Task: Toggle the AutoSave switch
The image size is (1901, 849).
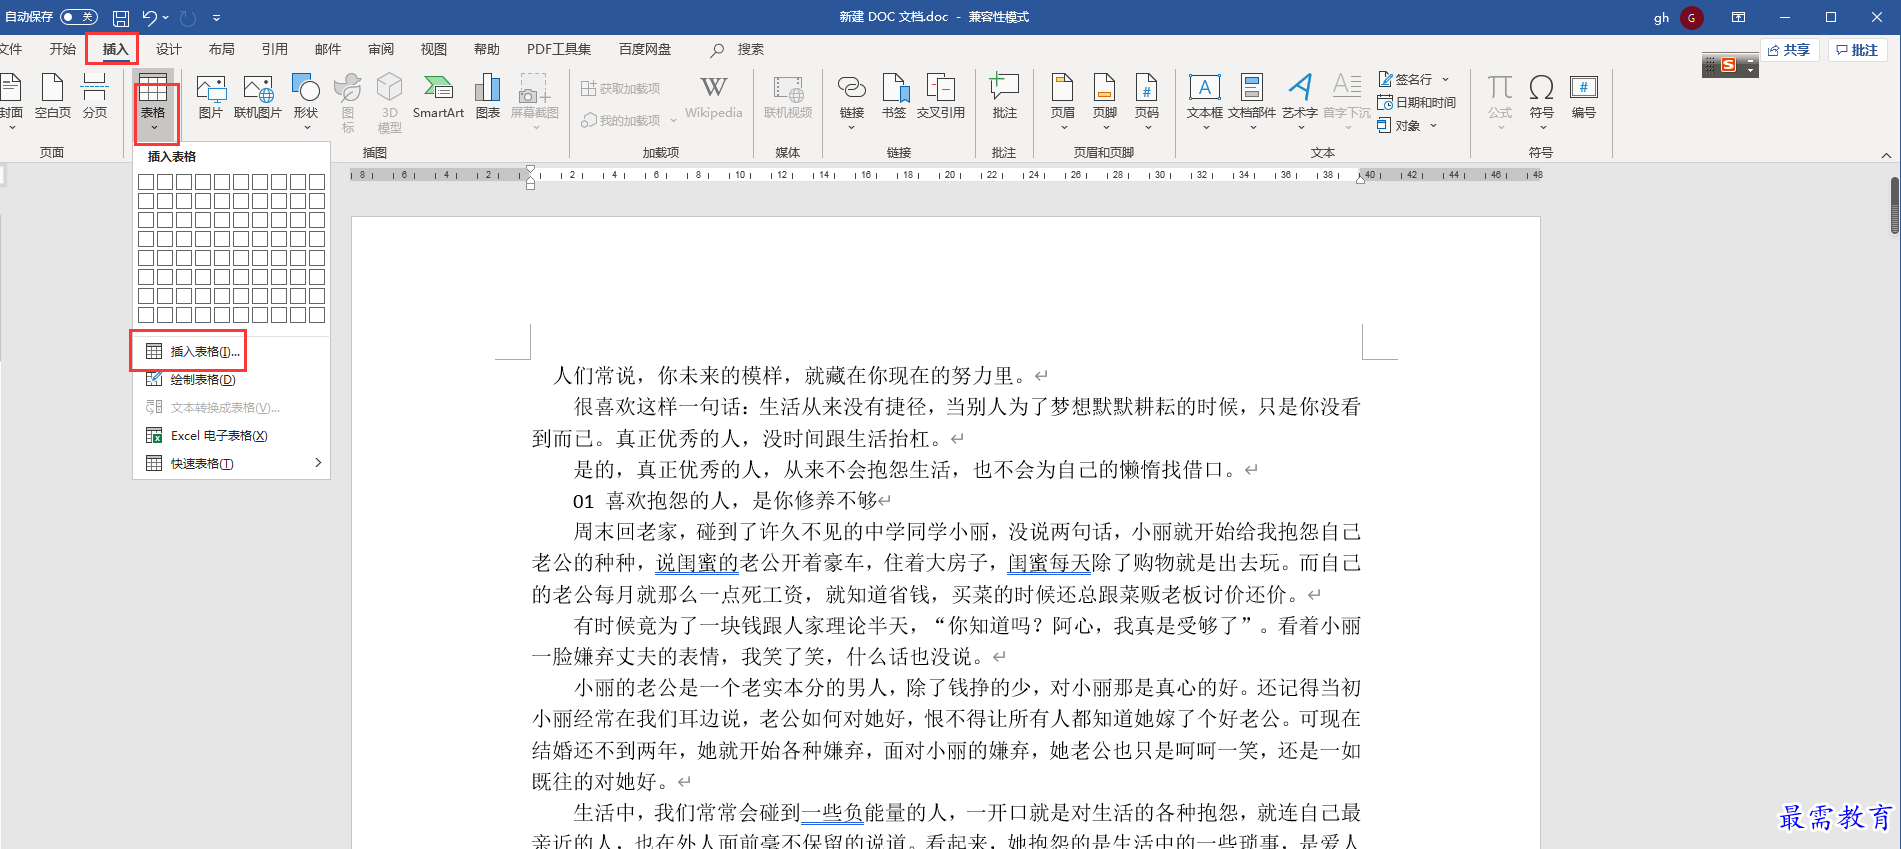Action: [x=79, y=17]
